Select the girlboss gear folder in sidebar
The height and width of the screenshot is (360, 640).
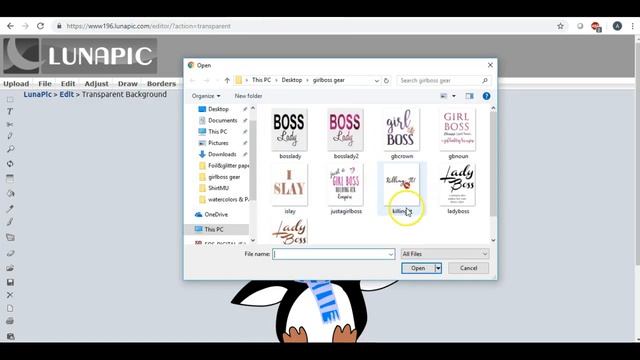[x=224, y=177]
